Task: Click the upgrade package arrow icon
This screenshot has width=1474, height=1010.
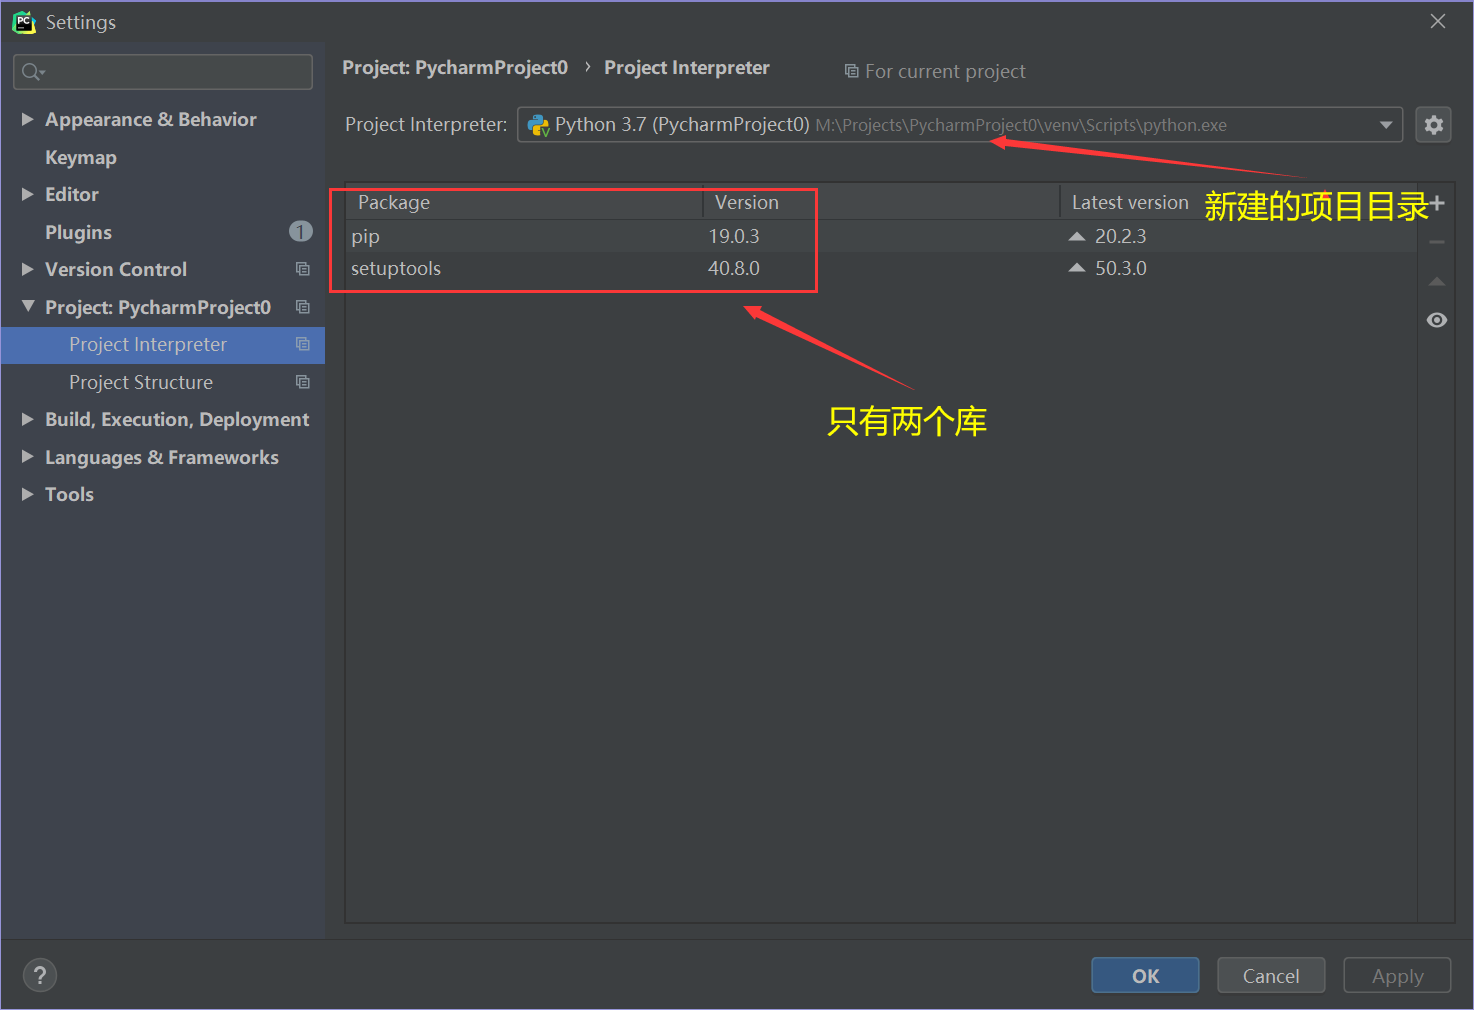Action: (x=1437, y=282)
